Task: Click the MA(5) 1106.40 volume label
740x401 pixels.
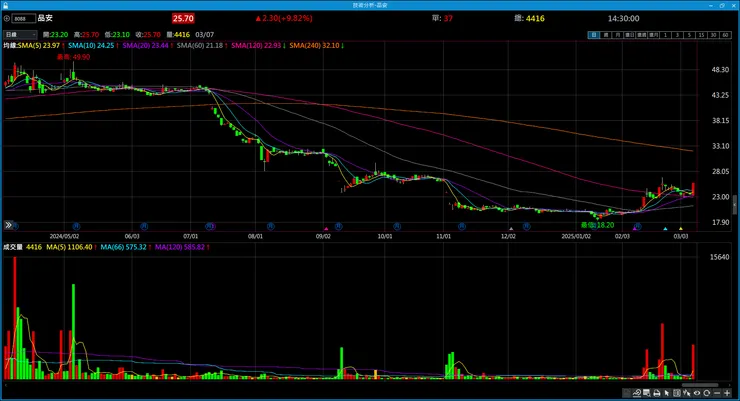Action: (x=69, y=247)
